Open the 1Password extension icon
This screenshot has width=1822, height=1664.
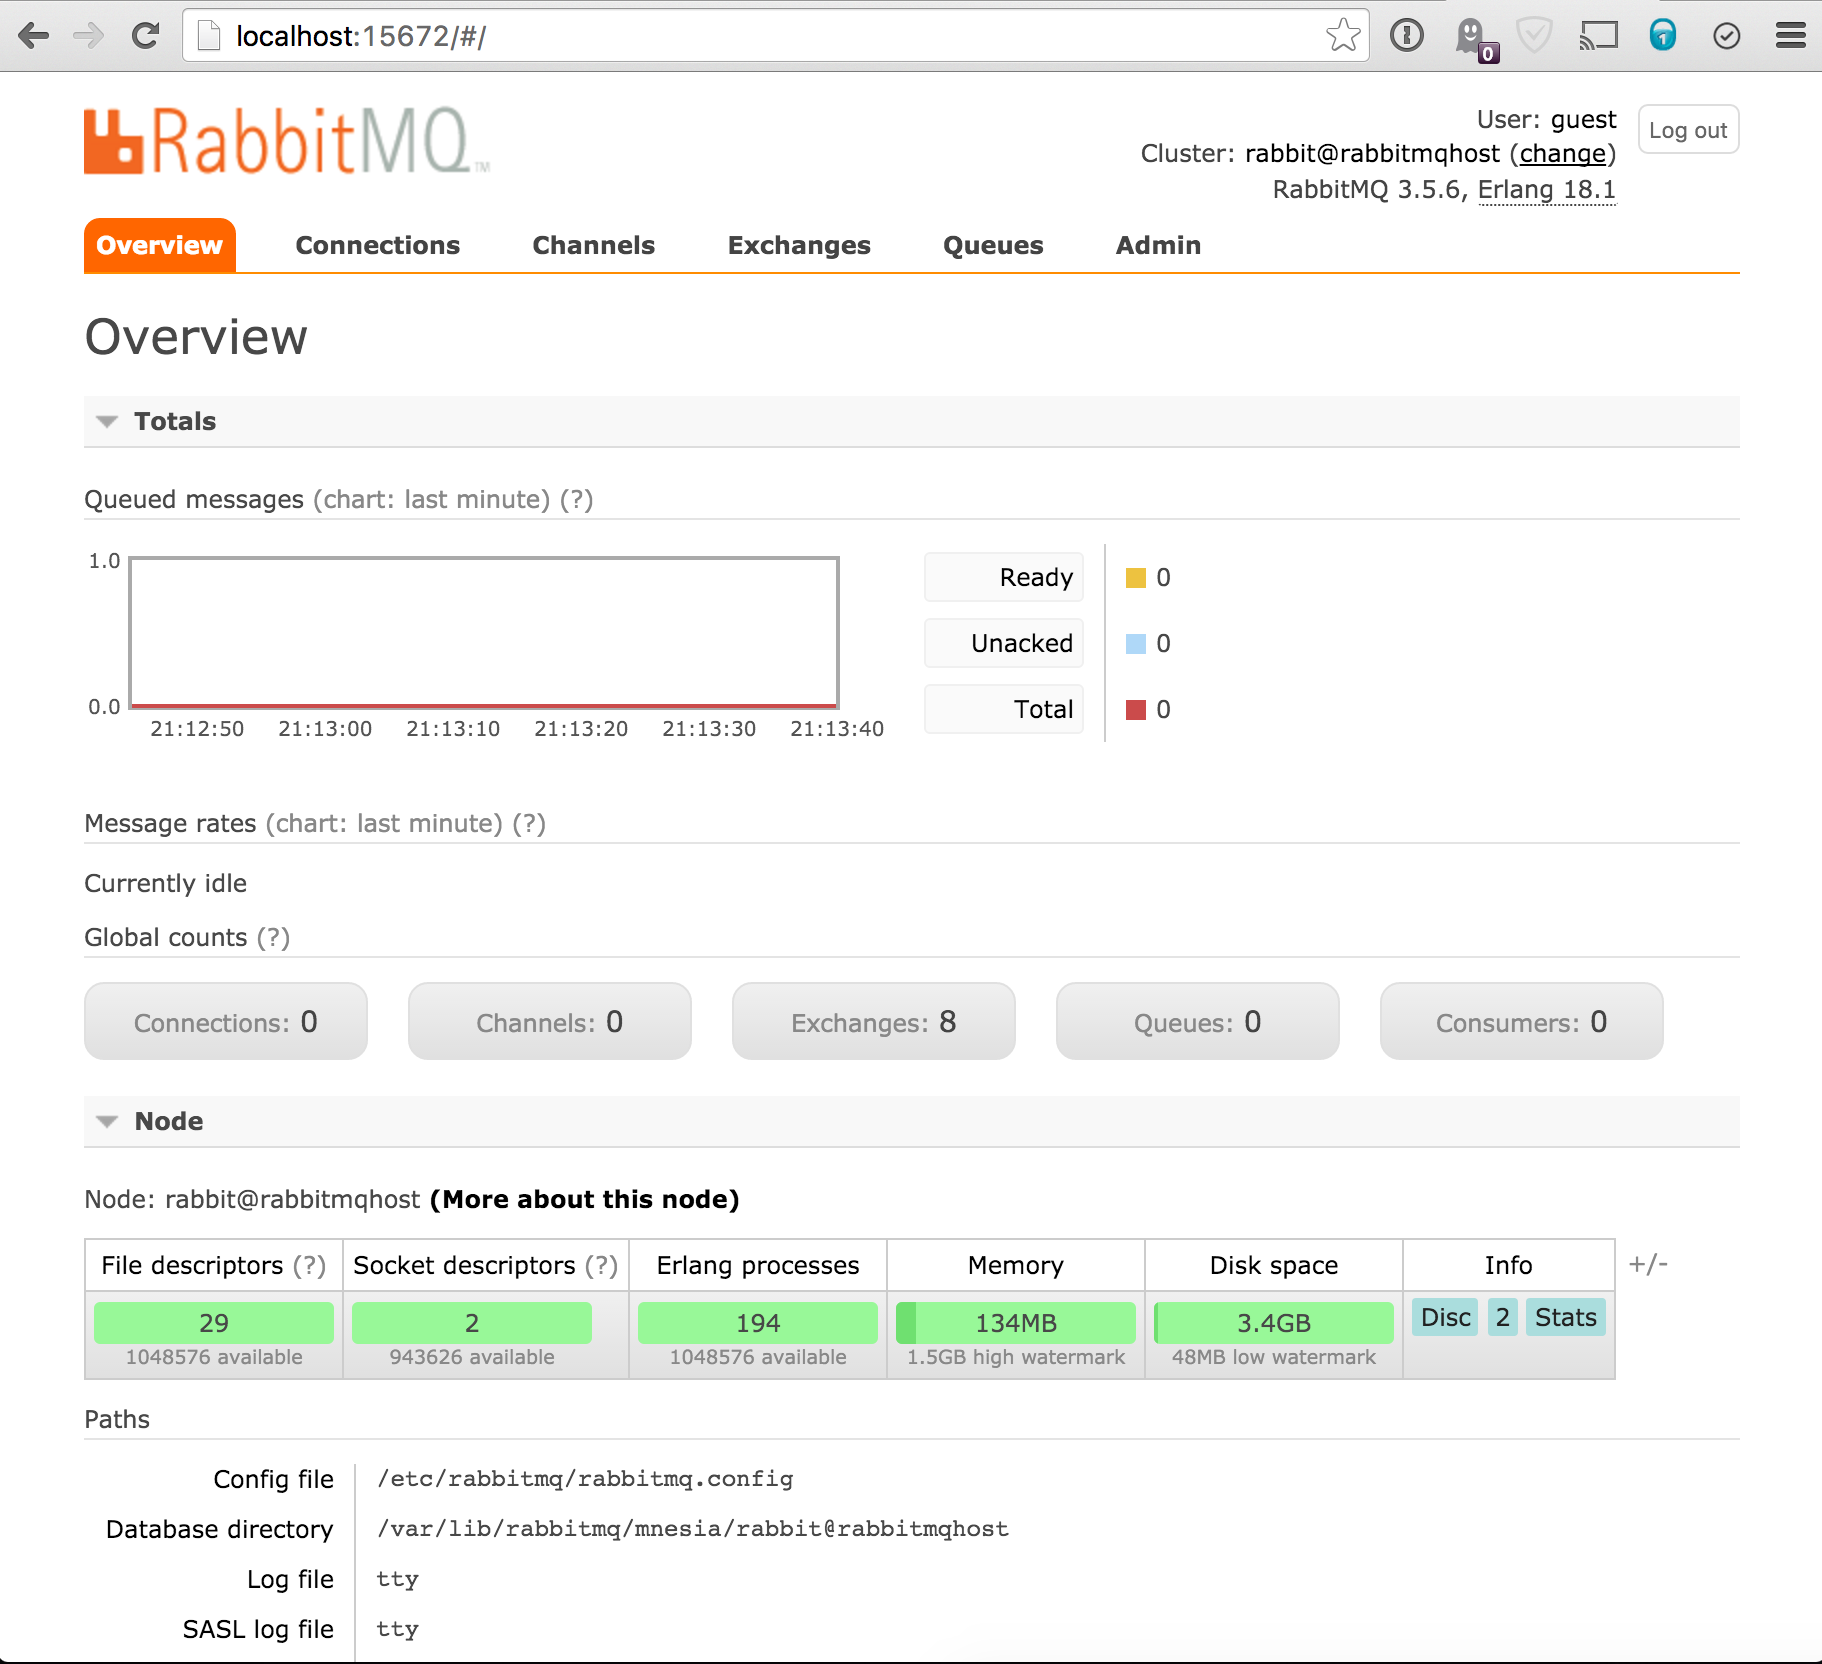tap(1407, 36)
